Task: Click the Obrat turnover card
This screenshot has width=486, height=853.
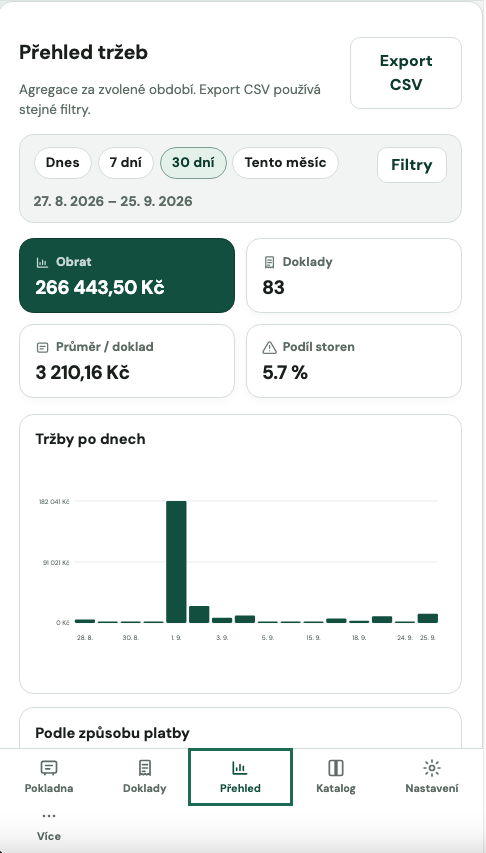Action: [x=127, y=275]
